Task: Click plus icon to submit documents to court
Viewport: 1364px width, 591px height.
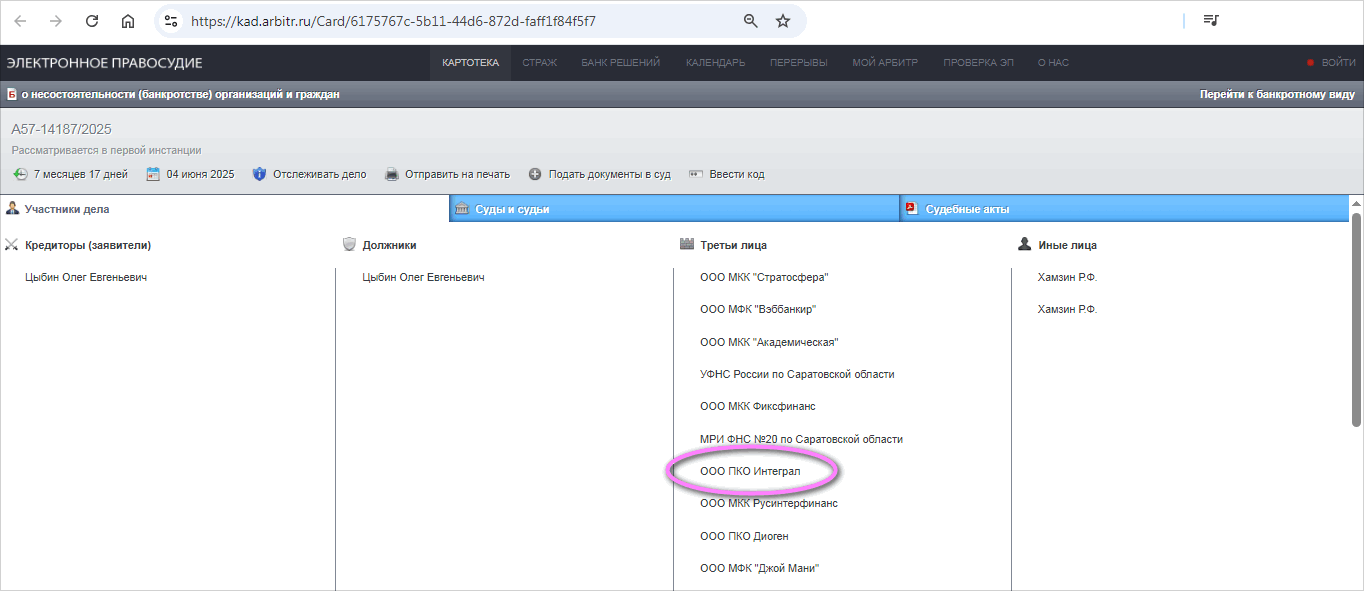Action: [535, 174]
